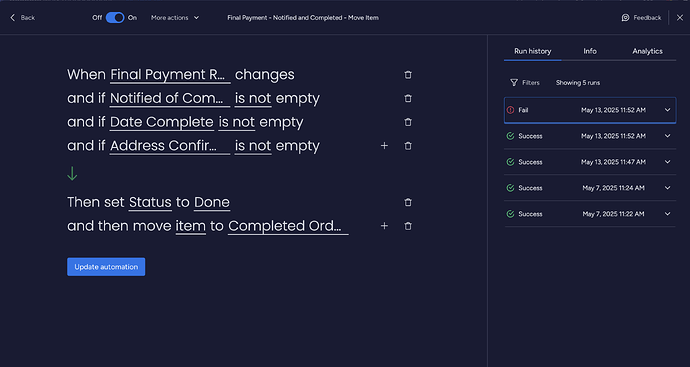Change 'is not' operator for Notified condition
This screenshot has width=690, height=367.
253,98
